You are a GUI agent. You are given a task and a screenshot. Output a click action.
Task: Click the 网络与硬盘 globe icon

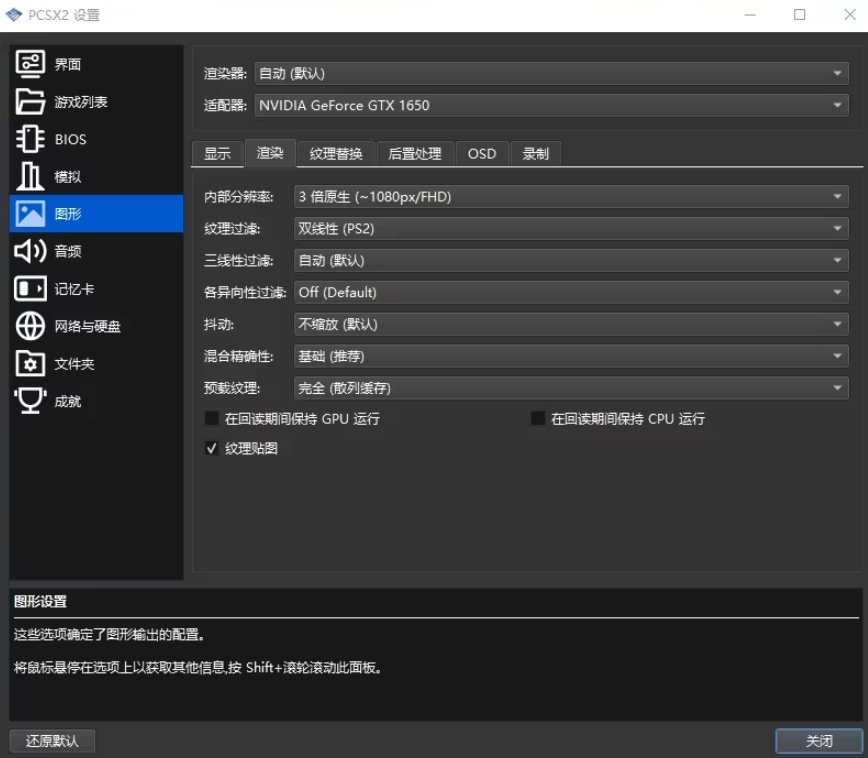click(30, 326)
